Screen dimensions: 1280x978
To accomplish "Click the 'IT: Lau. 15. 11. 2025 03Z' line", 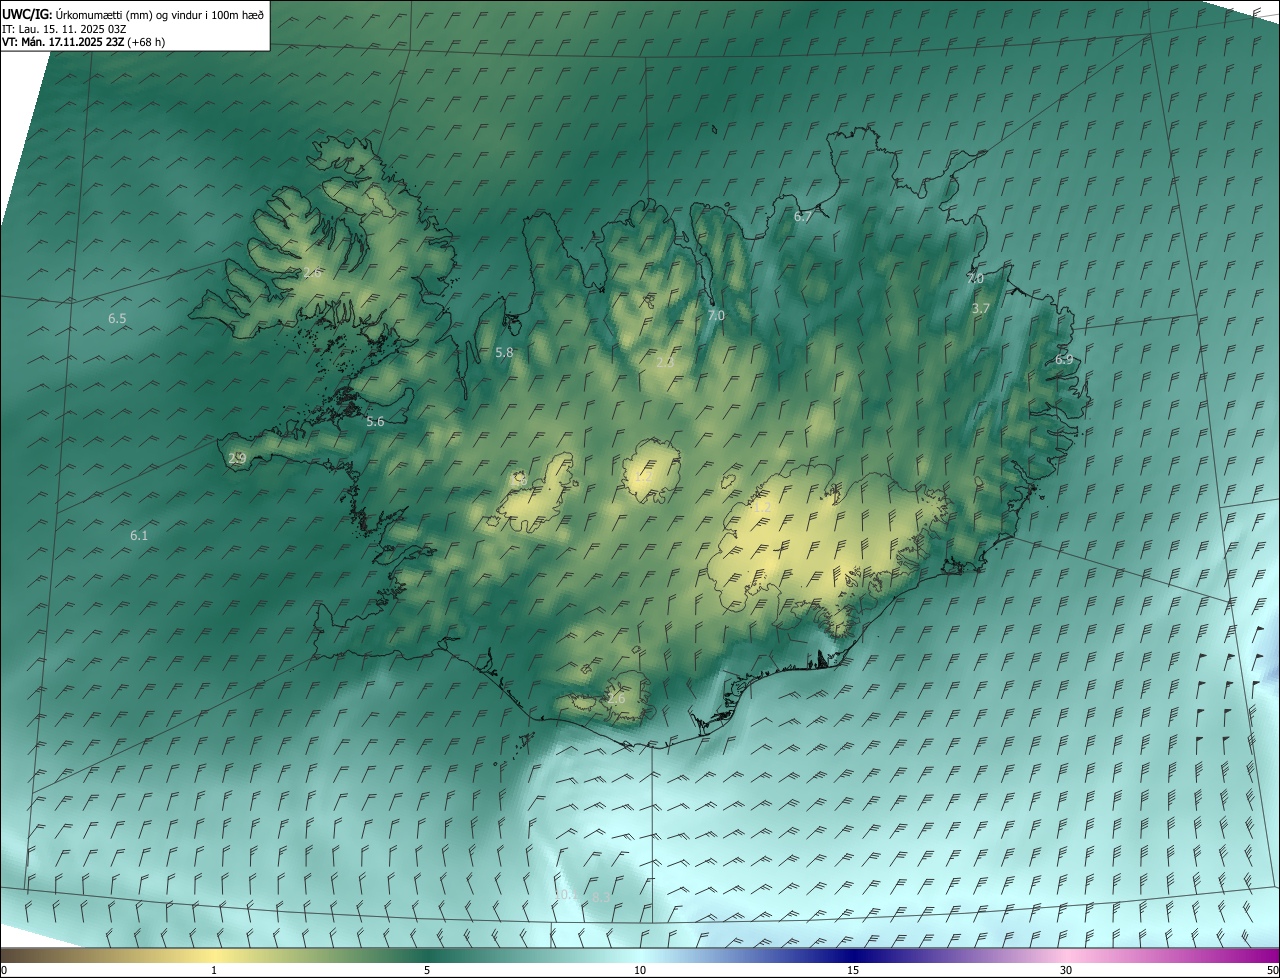I will (x=64, y=28).
